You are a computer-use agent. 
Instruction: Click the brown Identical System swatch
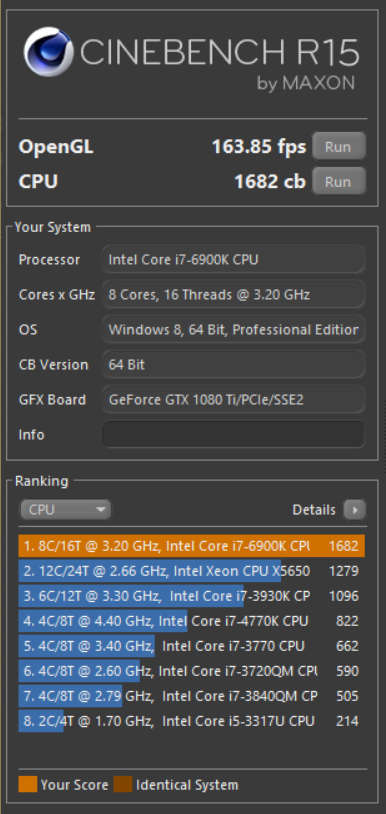123,784
